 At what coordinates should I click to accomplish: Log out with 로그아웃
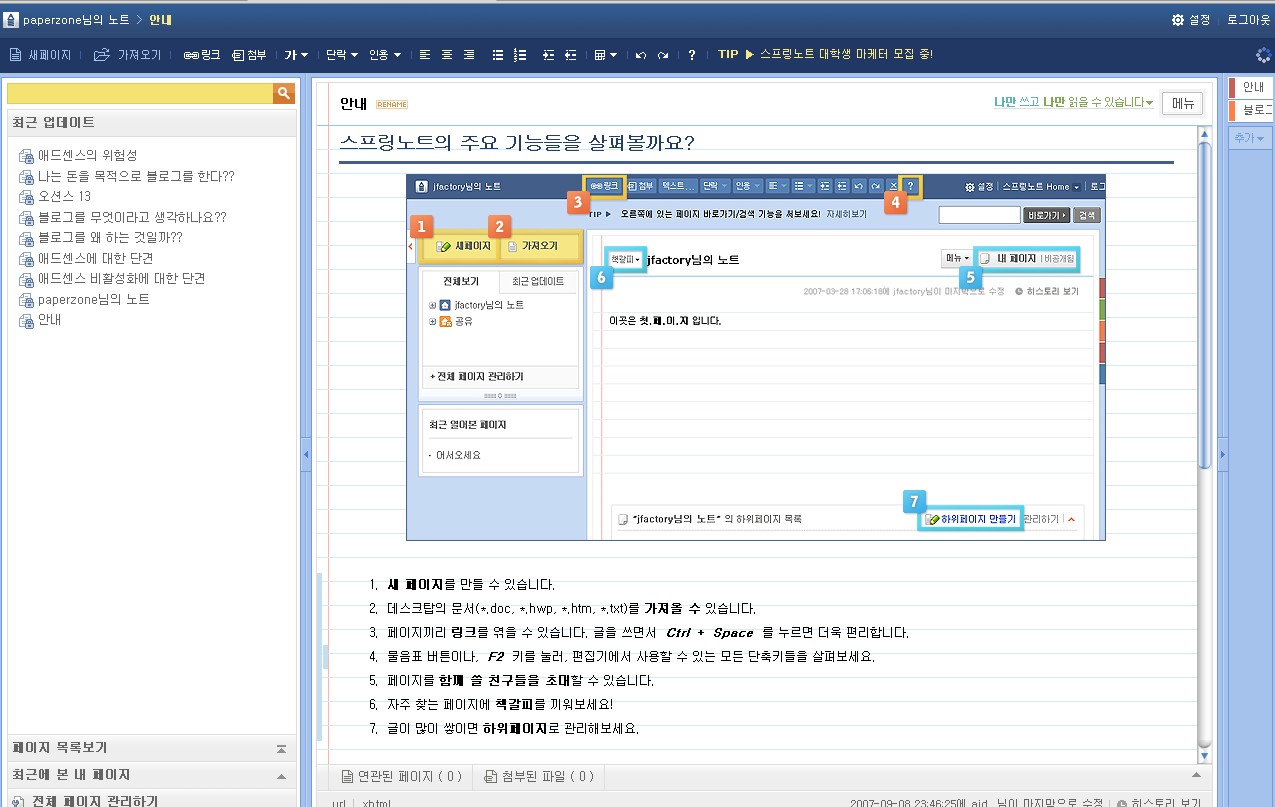[x=1248, y=19]
